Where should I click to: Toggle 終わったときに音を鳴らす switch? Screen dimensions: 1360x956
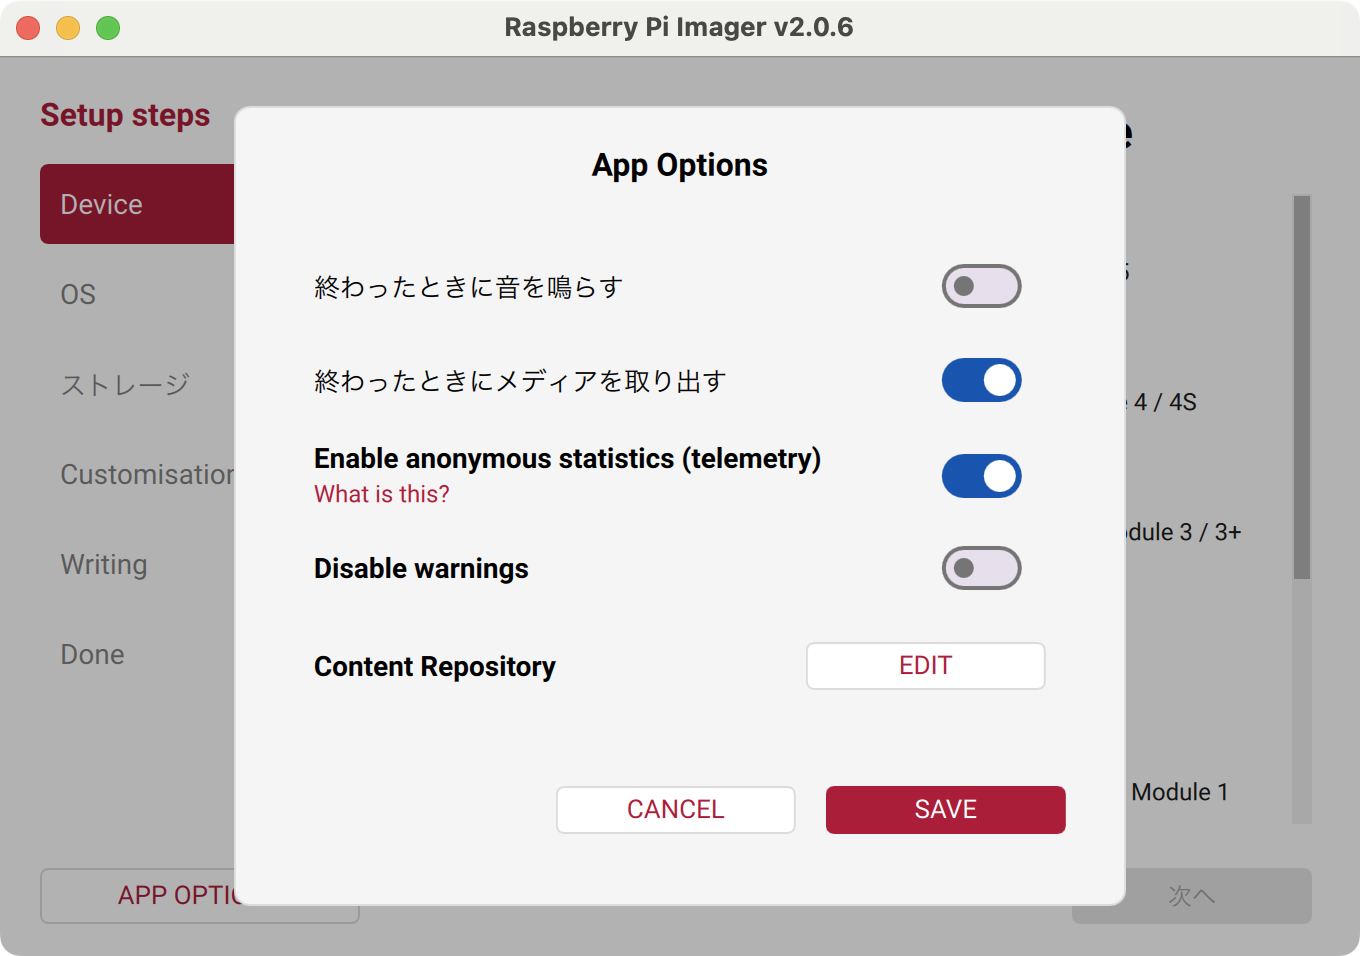click(x=981, y=286)
